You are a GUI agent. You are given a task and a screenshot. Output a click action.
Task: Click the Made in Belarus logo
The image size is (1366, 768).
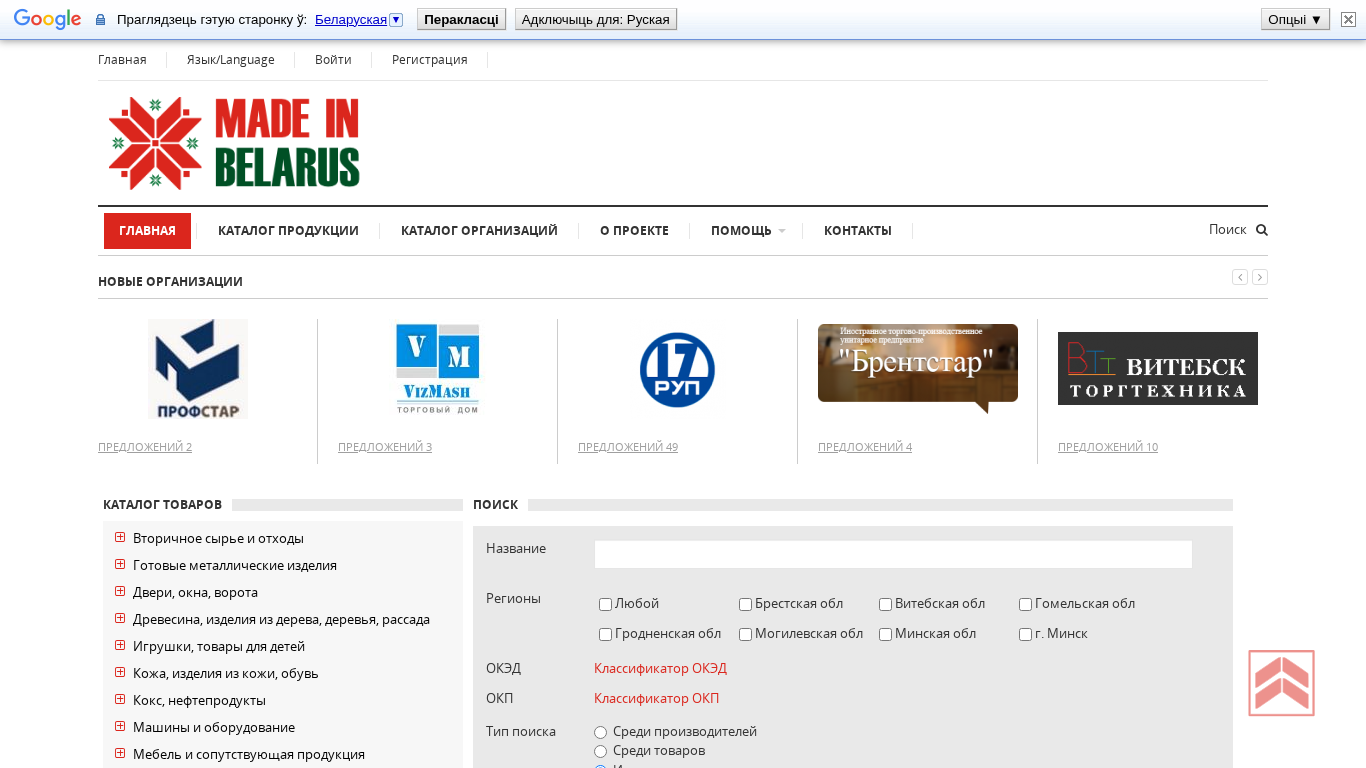tap(234, 143)
